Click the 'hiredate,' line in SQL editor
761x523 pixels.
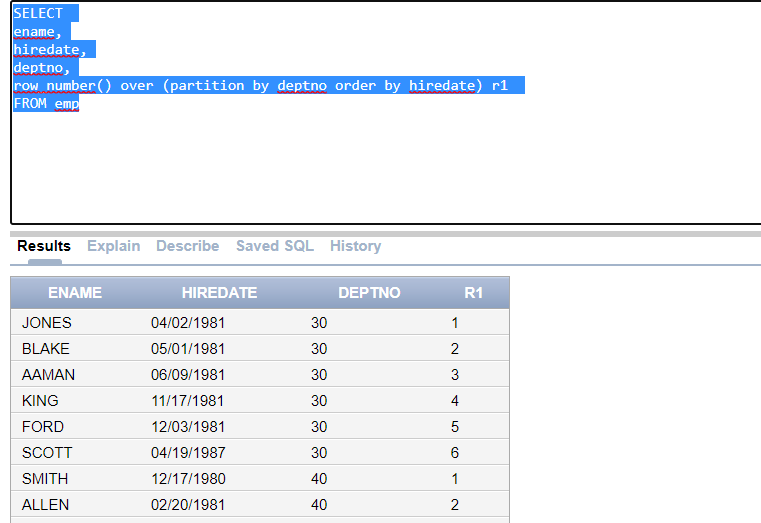click(x=50, y=49)
